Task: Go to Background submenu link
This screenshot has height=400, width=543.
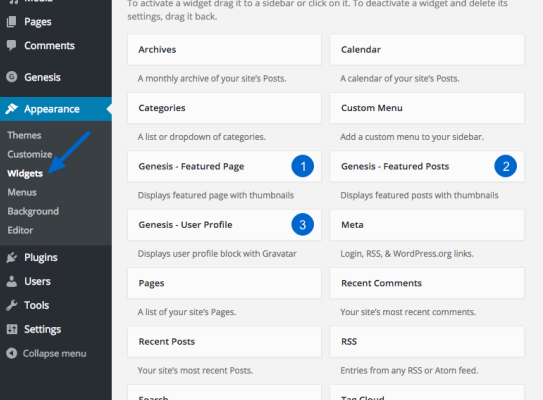Action: click(33, 211)
